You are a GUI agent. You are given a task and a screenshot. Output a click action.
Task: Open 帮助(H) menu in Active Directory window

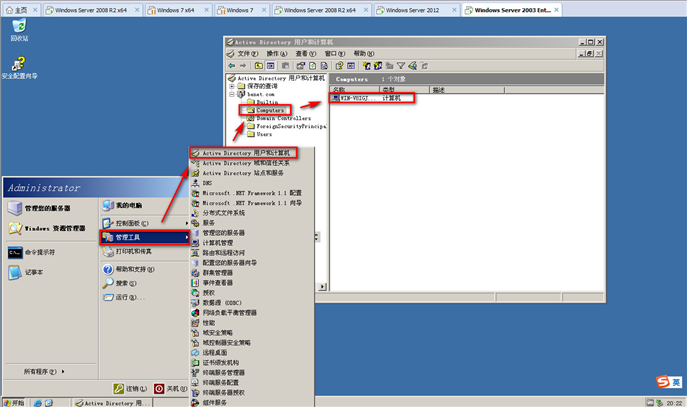364,53
